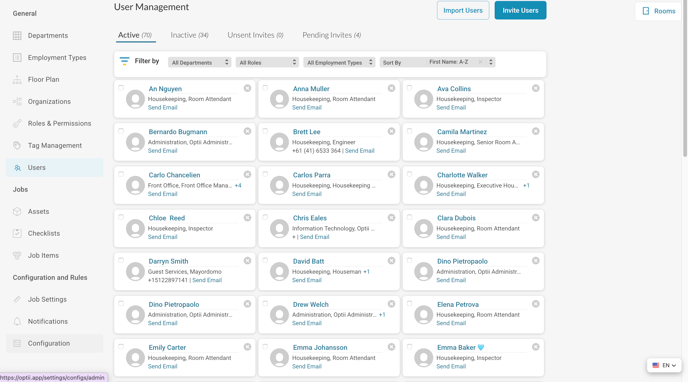The height and width of the screenshot is (382, 688).
Task: Open the All Employment Types dropdown
Action: tap(339, 62)
